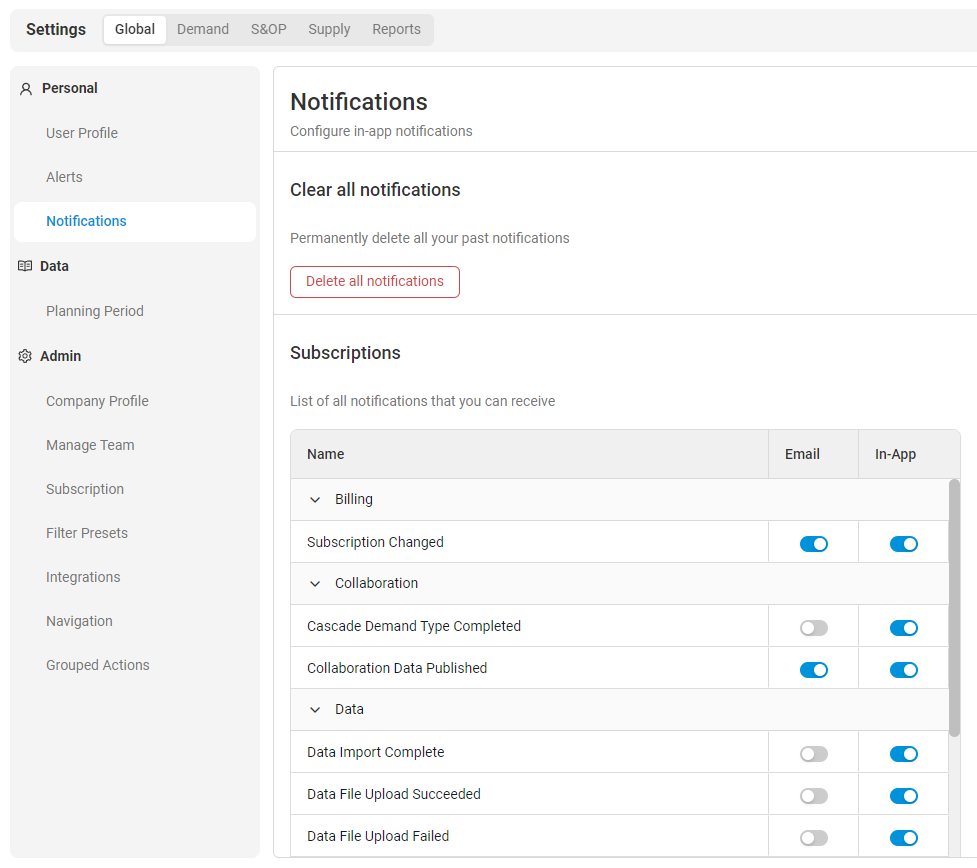This screenshot has height=868, width=977.
Task: Enable Email toggle for Cascade Demand Type Completed
Action: 813,628
